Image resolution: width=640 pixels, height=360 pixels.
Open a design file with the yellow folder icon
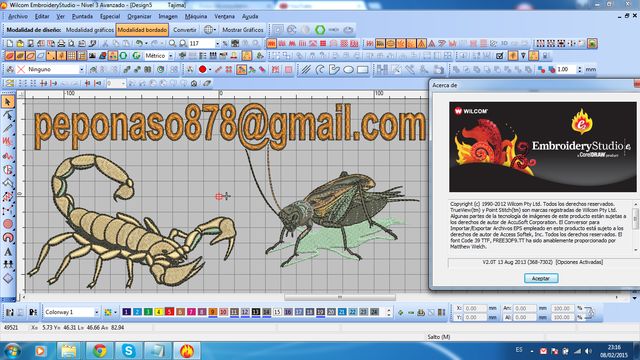point(20,43)
